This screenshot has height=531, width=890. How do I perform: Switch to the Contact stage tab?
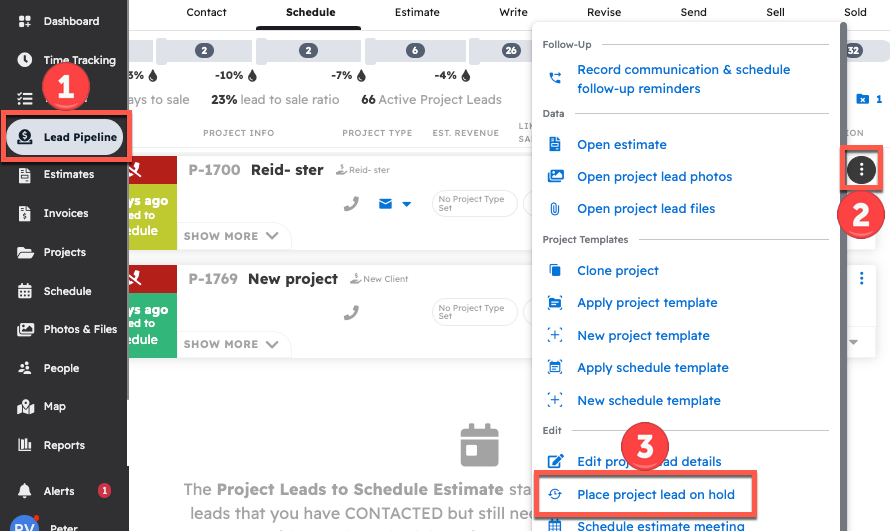(206, 13)
